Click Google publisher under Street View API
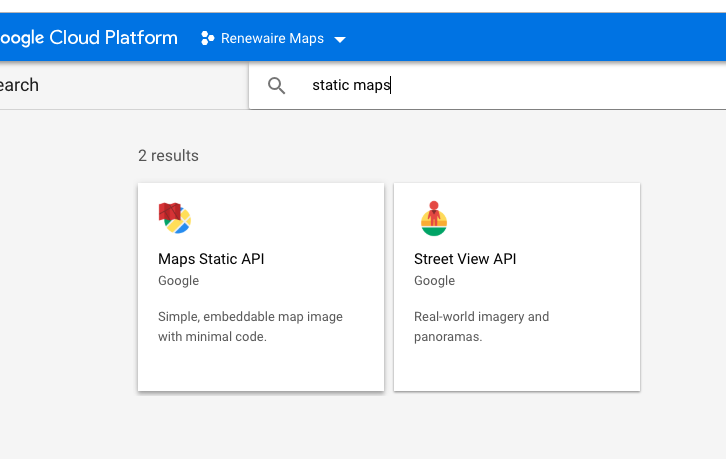Viewport: 726px width, 459px height. pyautogui.click(x=434, y=281)
